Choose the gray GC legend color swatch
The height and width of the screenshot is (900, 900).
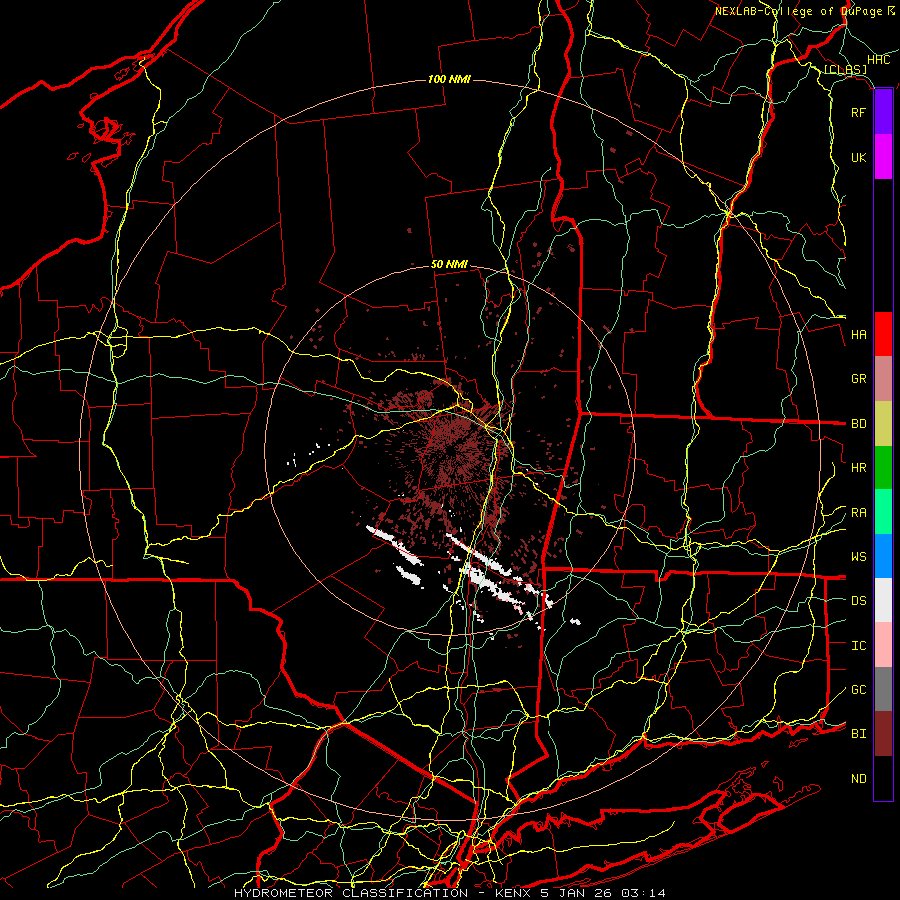883,689
